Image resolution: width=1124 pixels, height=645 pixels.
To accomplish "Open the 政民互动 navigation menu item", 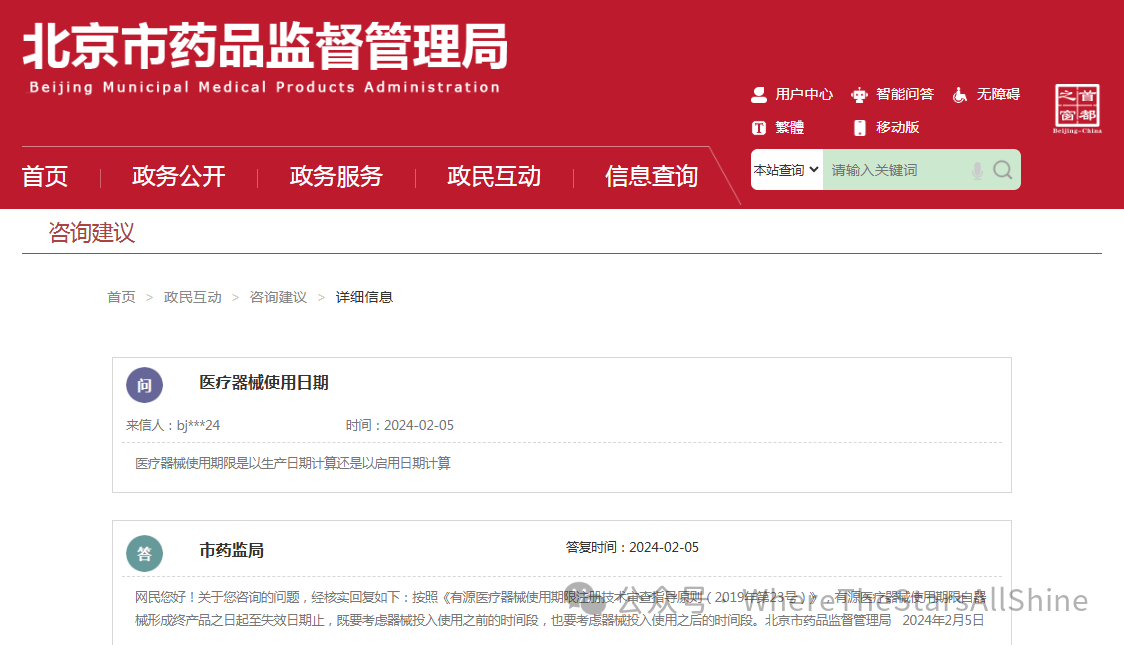I will [x=494, y=176].
